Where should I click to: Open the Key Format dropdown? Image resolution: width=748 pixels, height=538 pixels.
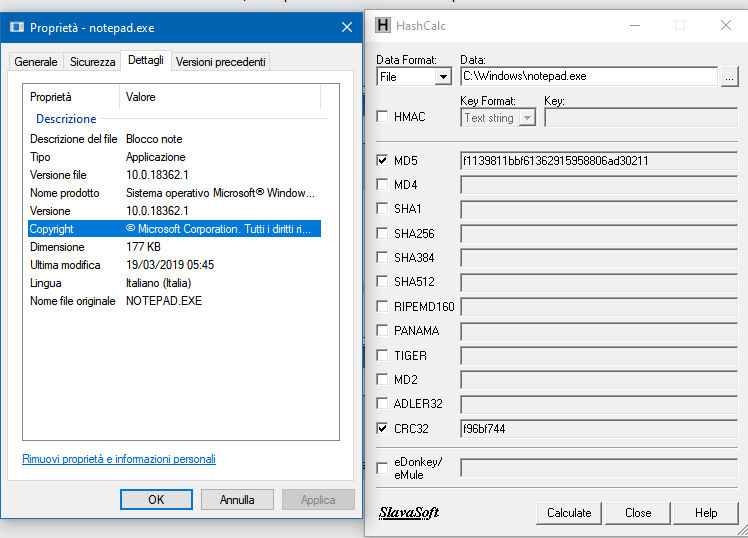(527, 118)
